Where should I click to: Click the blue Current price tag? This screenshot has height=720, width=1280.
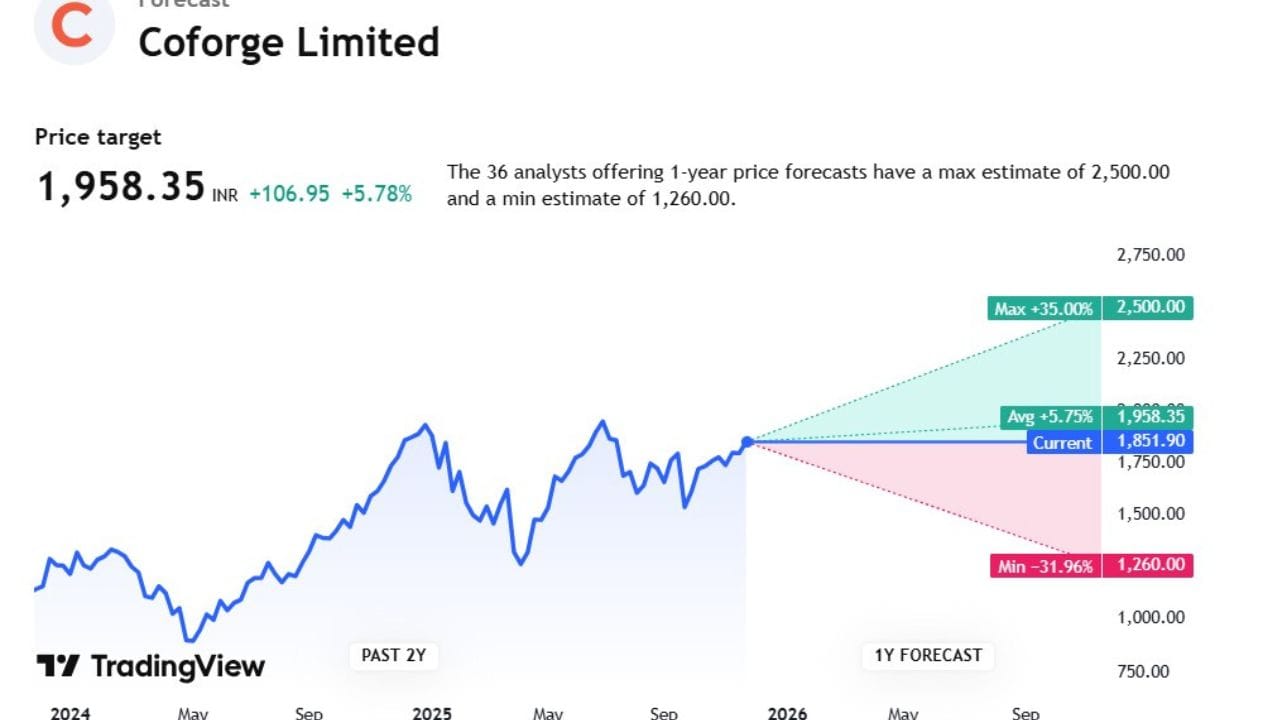(1063, 442)
